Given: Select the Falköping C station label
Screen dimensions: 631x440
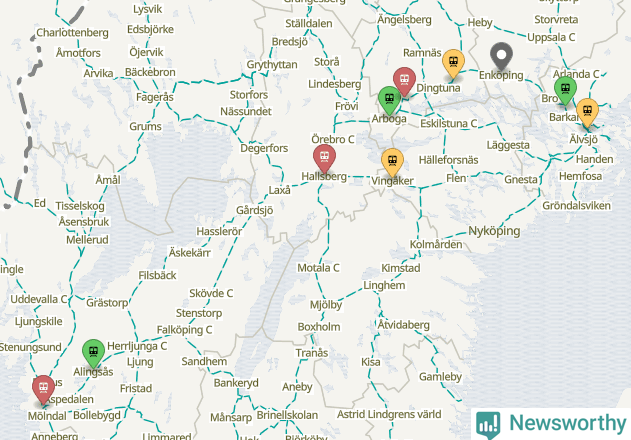Looking at the screenshot, I should (184, 330).
